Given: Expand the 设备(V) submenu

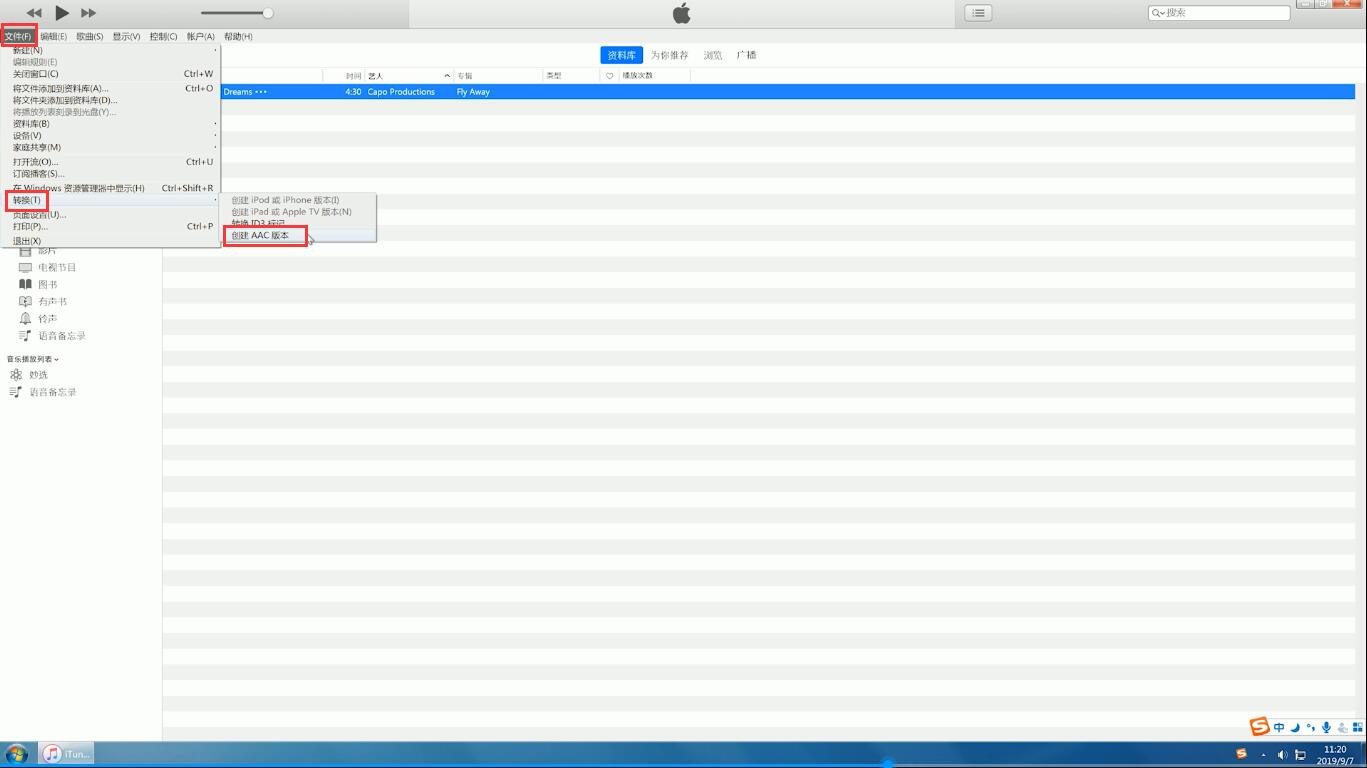Looking at the screenshot, I should tap(112, 136).
